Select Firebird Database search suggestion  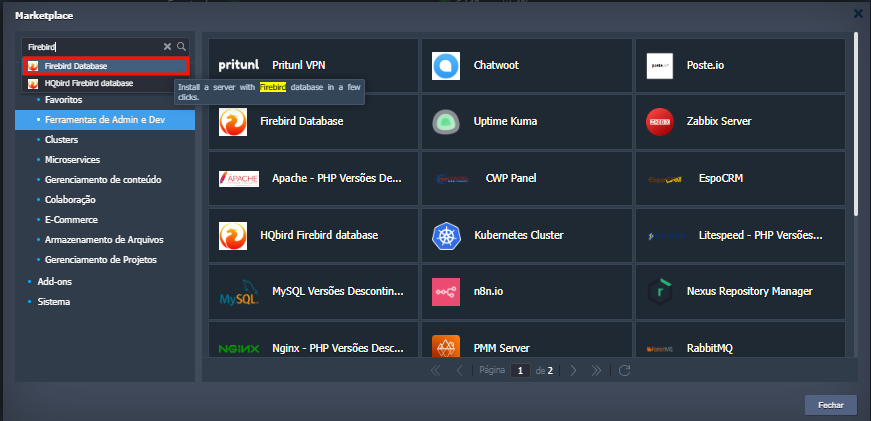[x=106, y=66]
